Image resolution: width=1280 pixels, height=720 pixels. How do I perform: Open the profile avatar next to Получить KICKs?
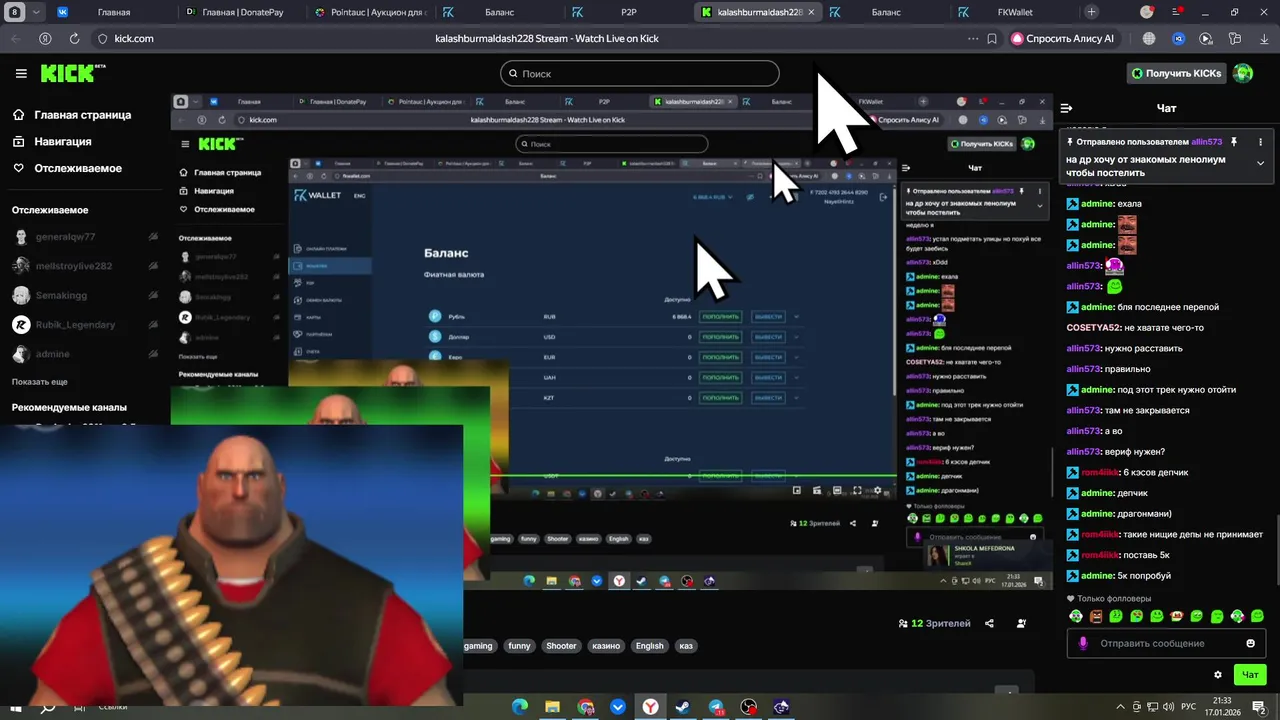[x=1243, y=73]
